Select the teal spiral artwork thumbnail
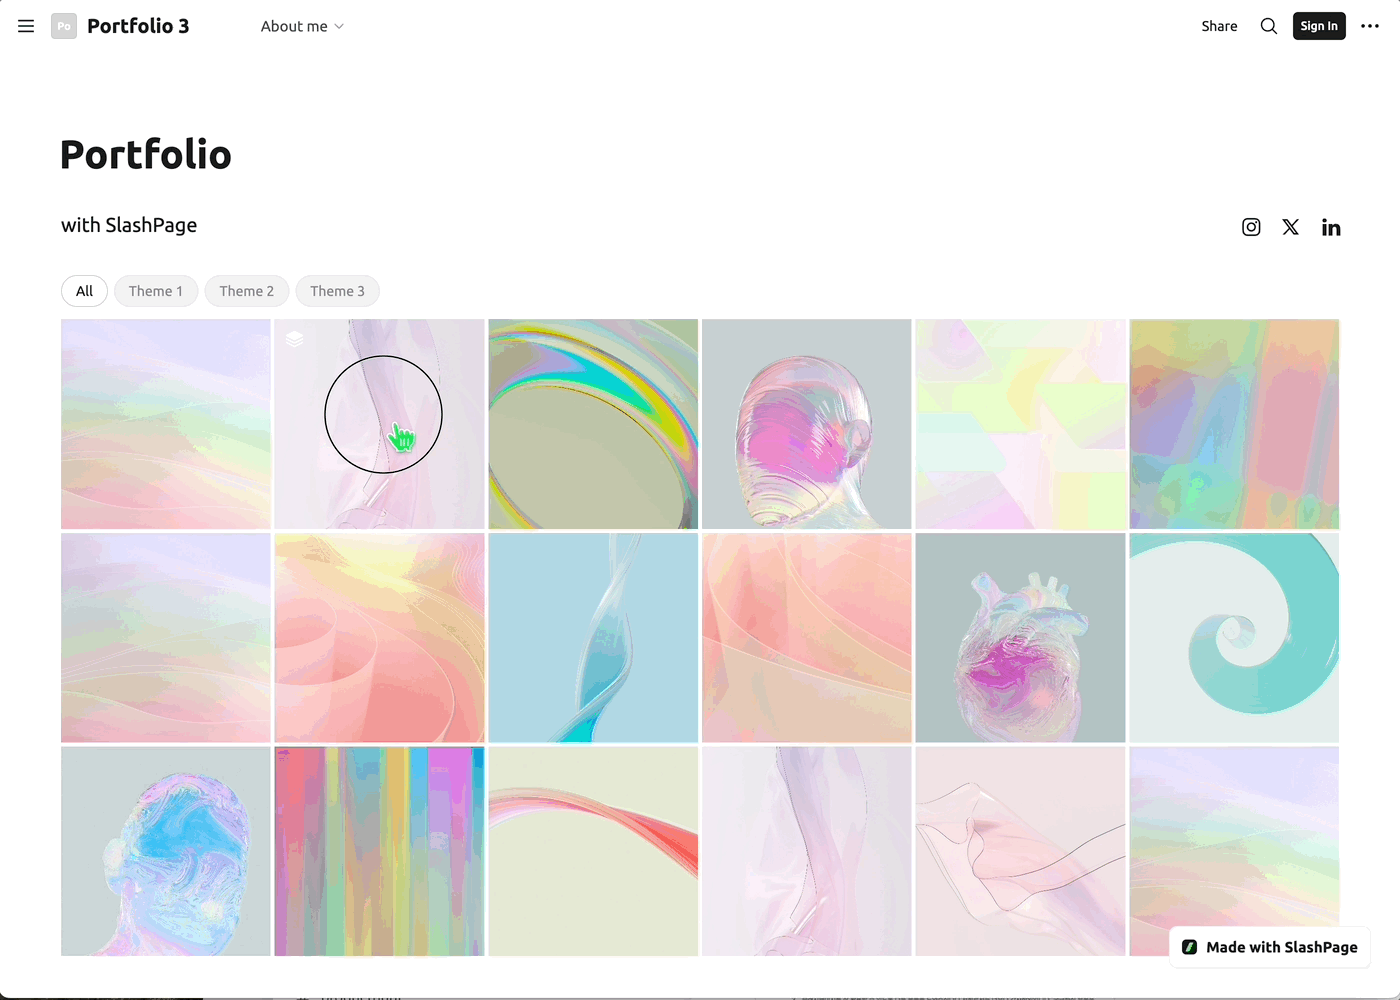1400x1000 pixels. click(1234, 638)
